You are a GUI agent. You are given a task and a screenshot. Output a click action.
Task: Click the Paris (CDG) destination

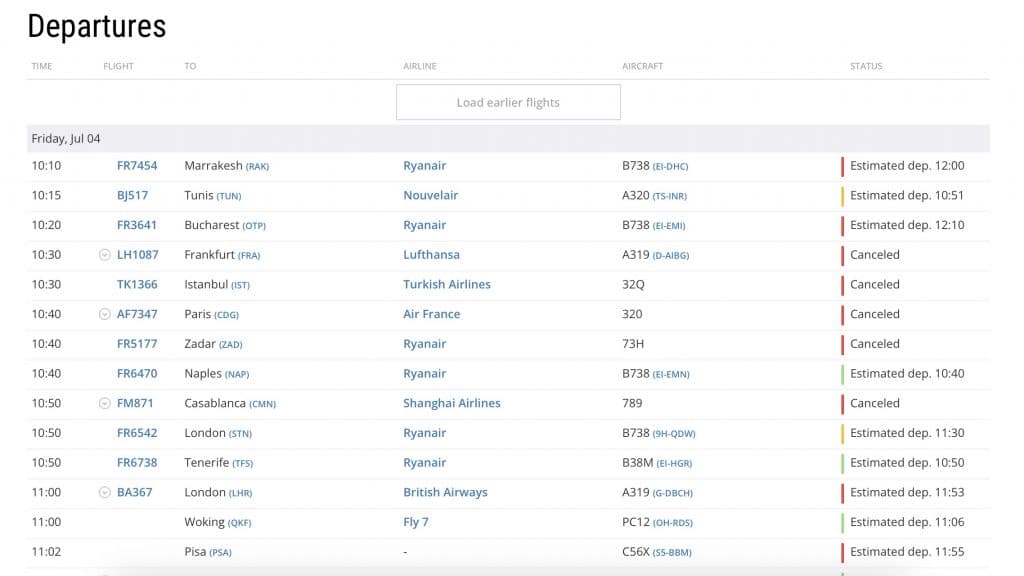[212, 314]
